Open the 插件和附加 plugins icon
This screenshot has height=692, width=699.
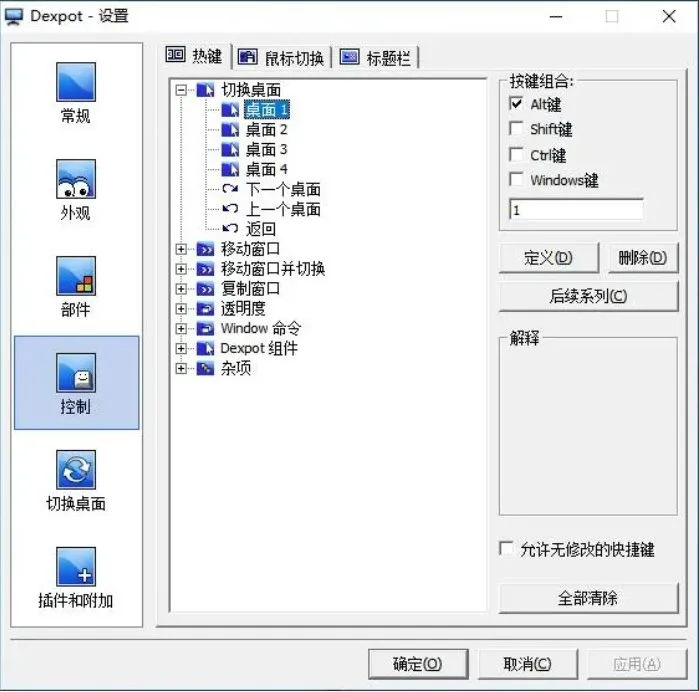tap(76, 567)
